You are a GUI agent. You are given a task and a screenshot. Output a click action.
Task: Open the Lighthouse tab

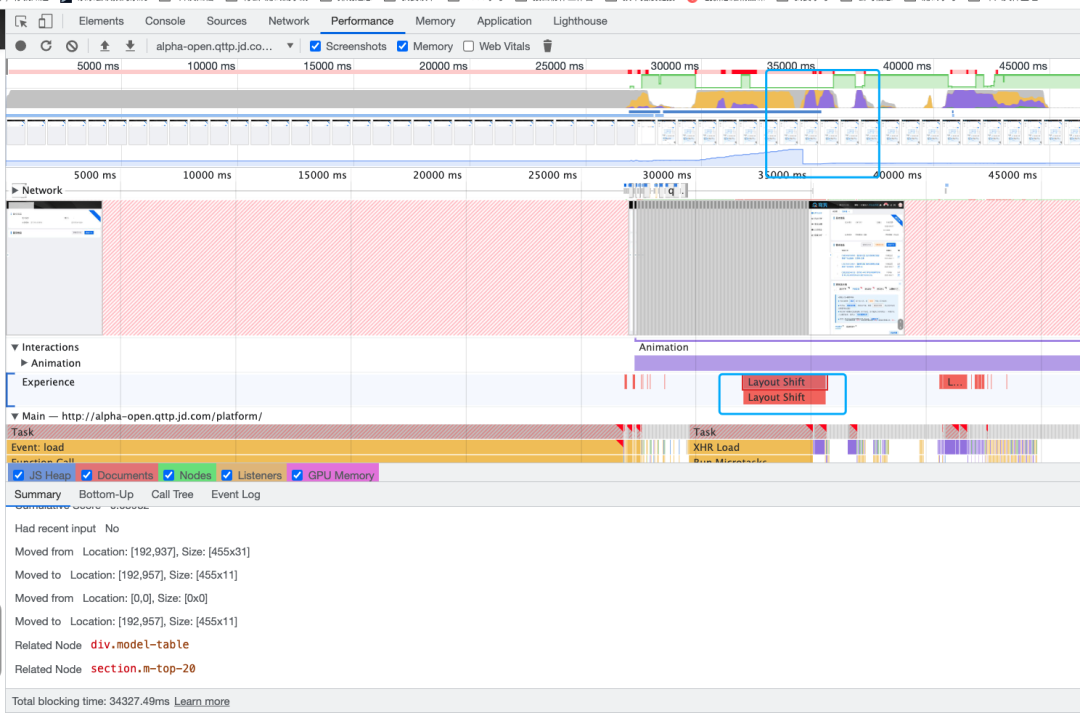point(580,21)
